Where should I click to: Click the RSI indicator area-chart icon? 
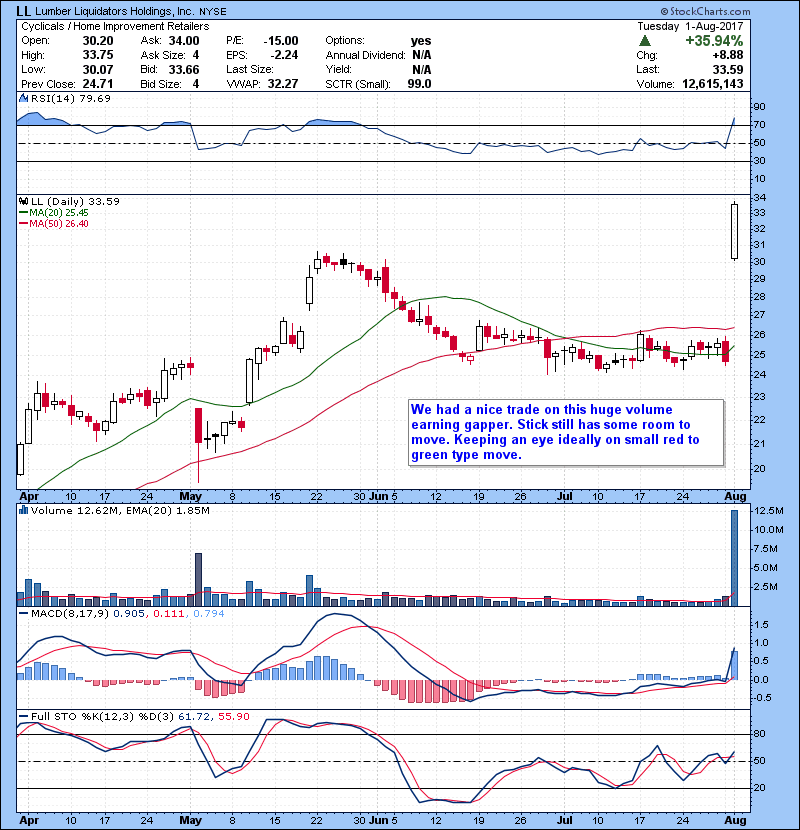(23, 98)
